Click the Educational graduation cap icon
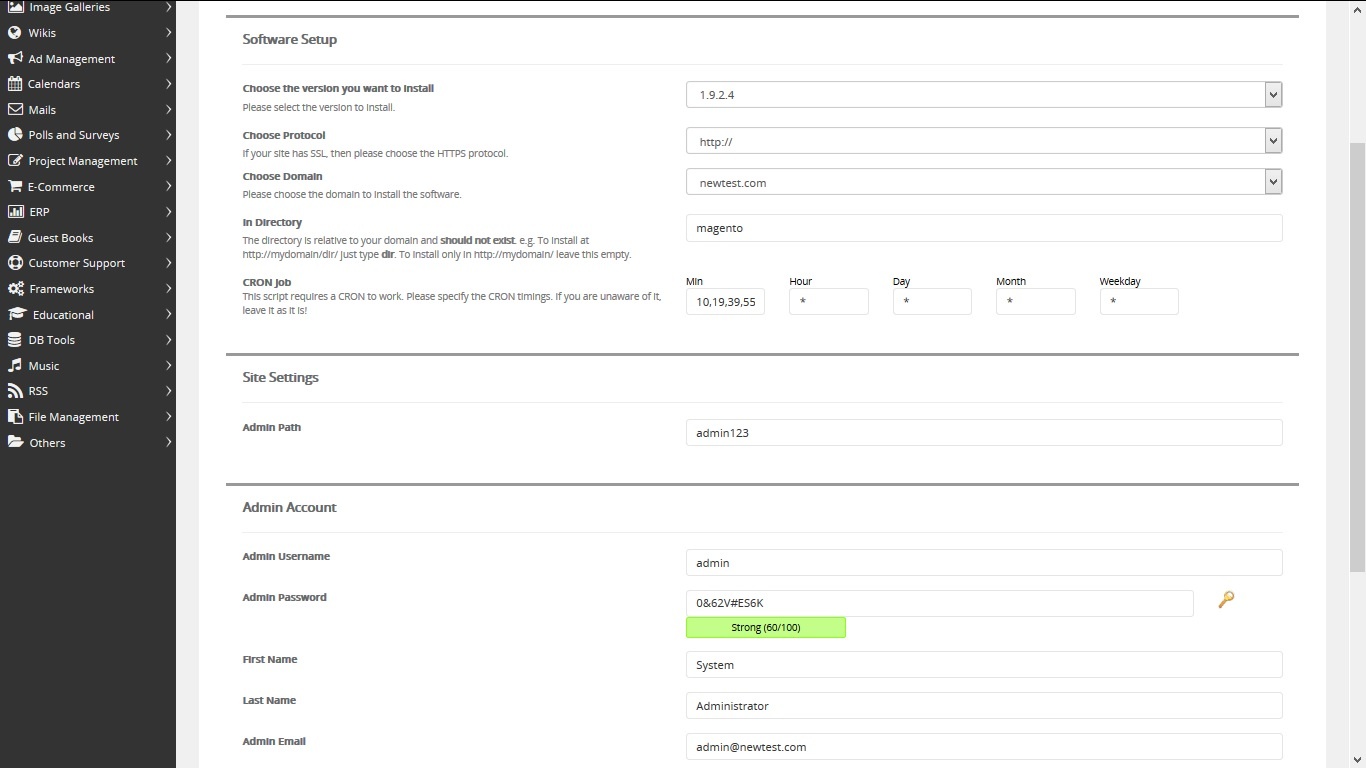1366x768 pixels. pyautogui.click(x=17, y=314)
